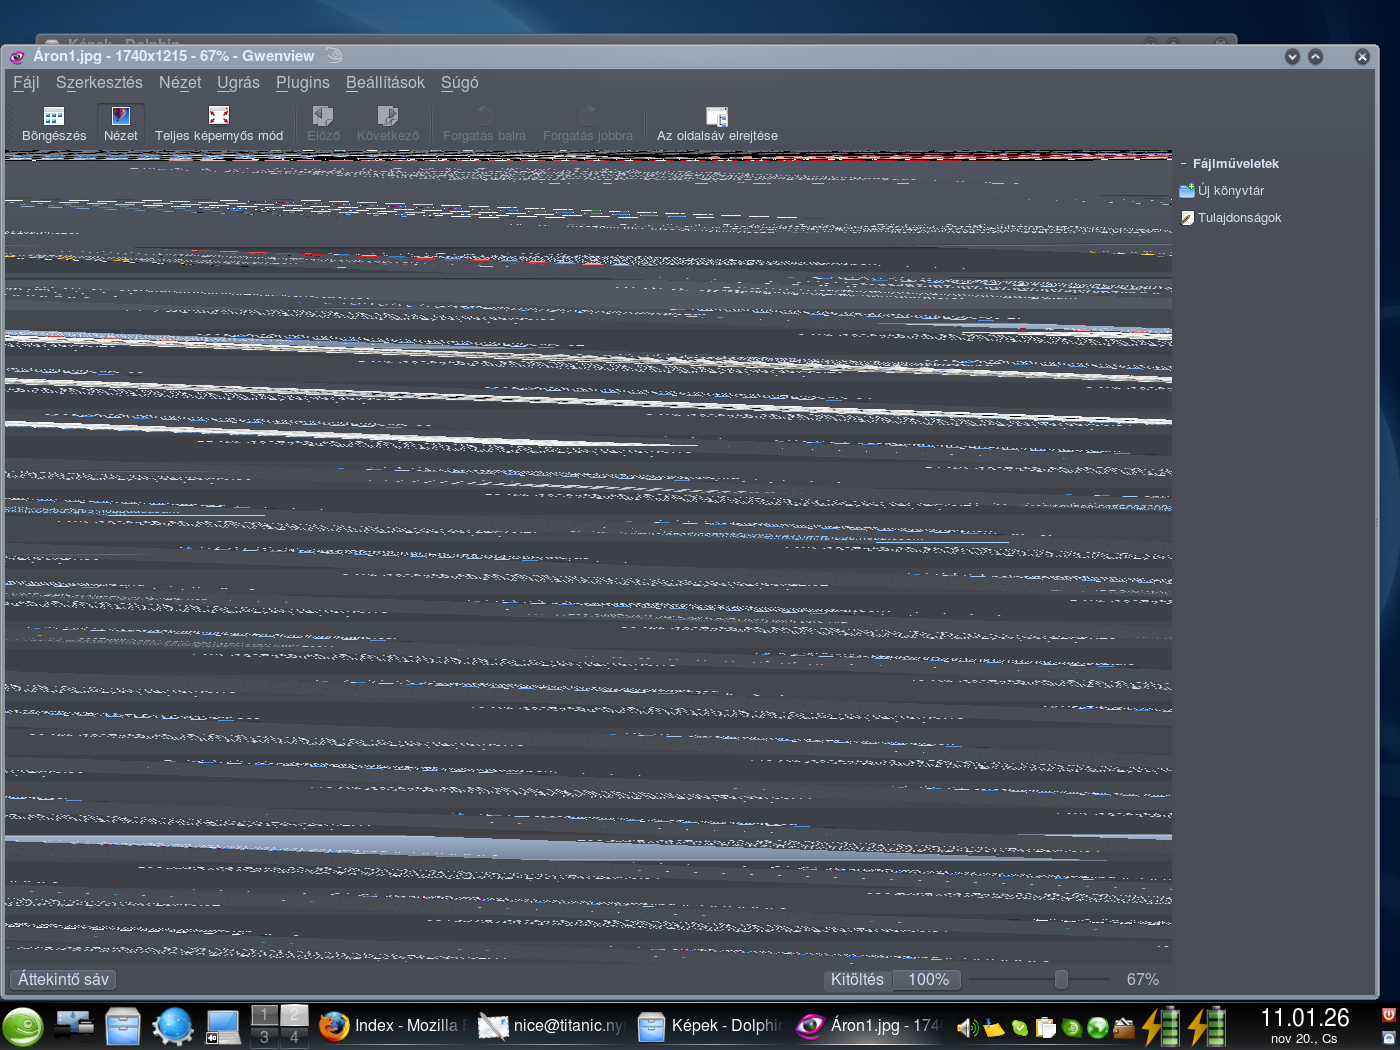Open the Beállítások menu

click(x=385, y=83)
